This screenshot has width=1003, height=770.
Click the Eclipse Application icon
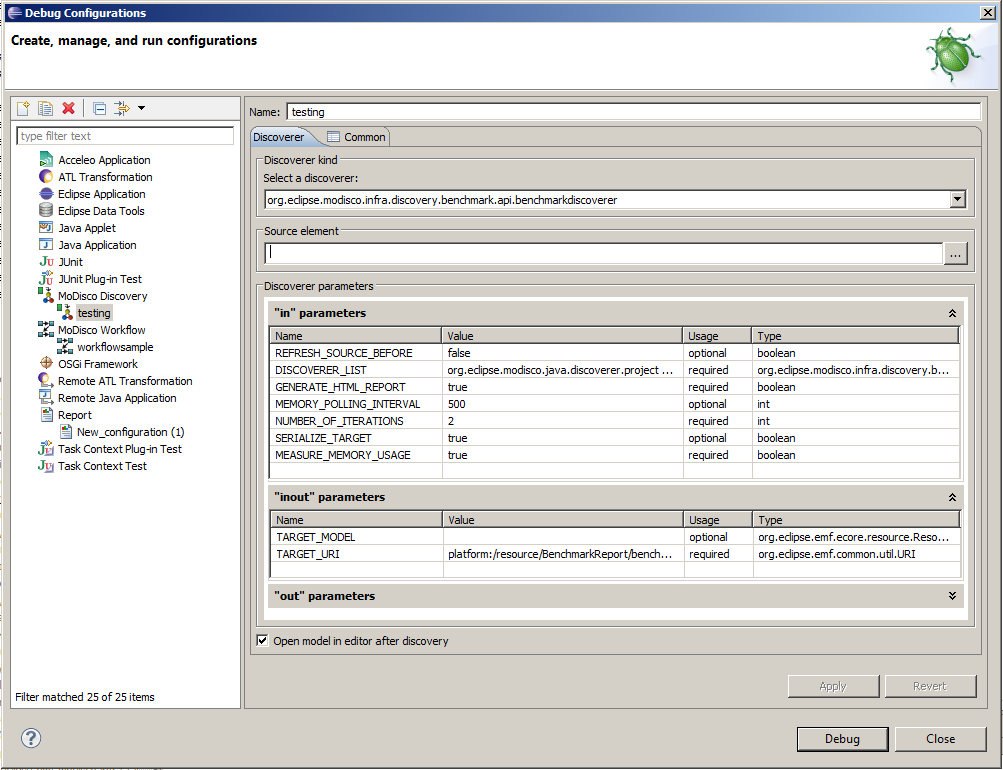point(46,193)
